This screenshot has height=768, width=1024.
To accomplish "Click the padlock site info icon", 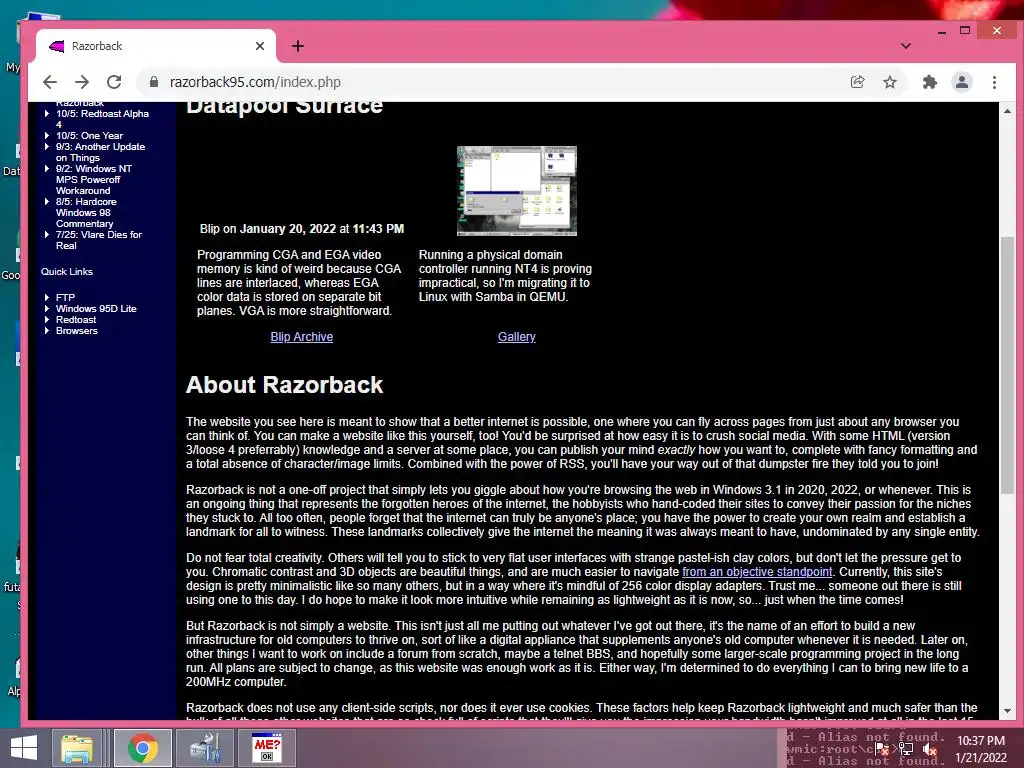I will [154, 82].
